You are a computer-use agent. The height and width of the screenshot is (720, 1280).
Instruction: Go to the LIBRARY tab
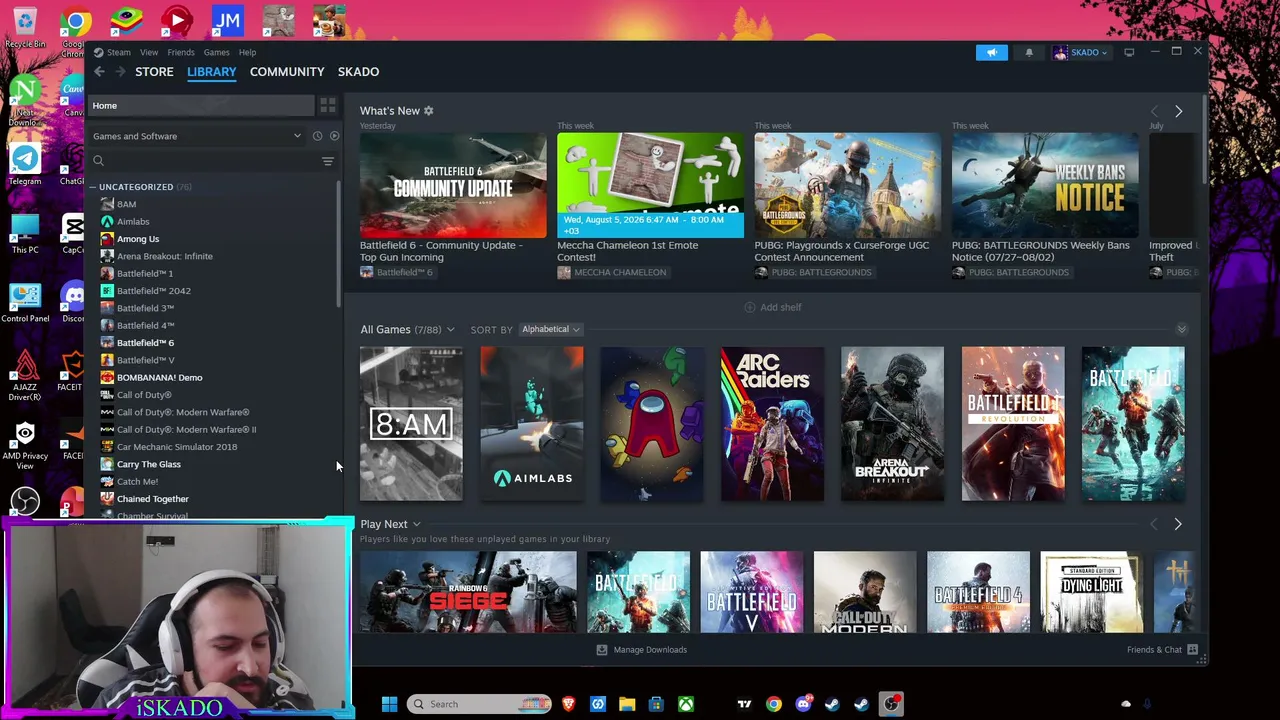(212, 72)
